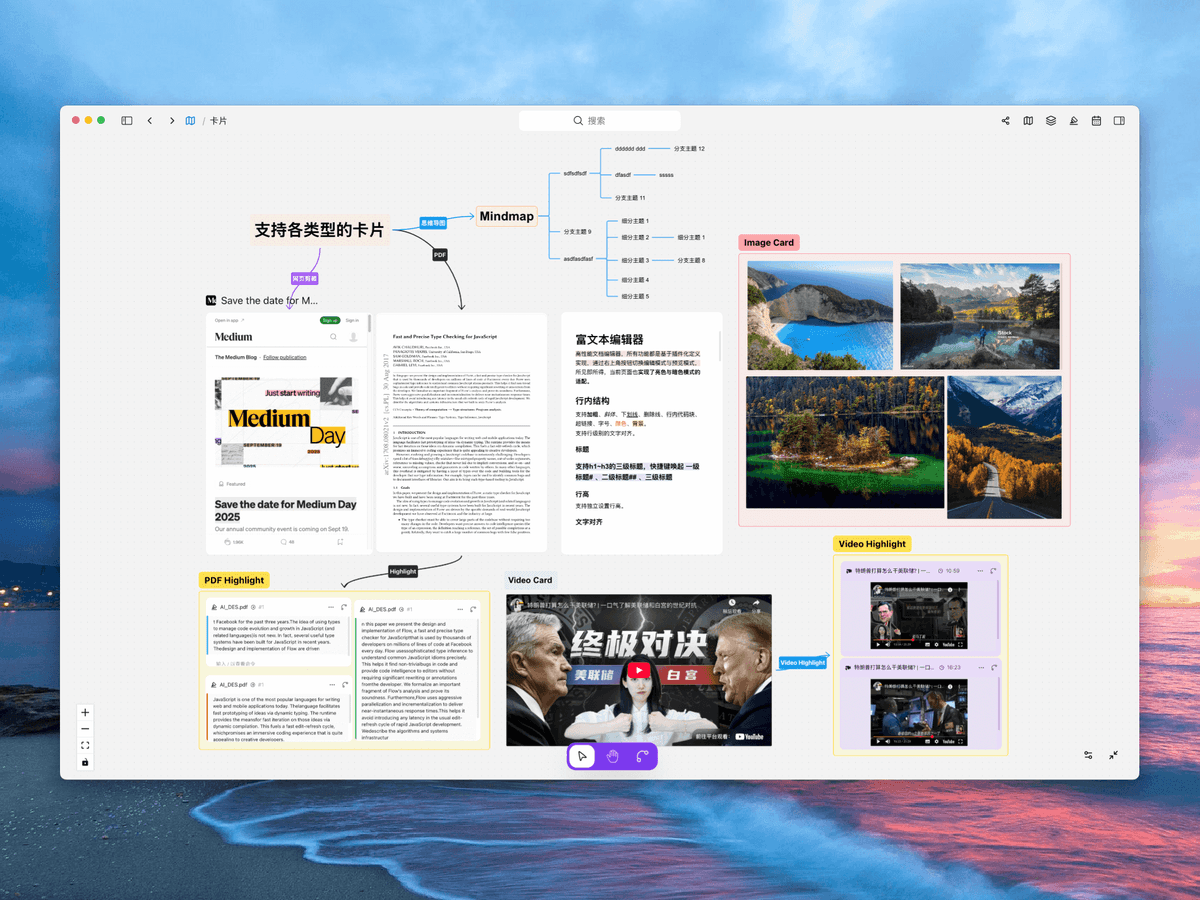
Task: Open the layers panel icon
Action: pyautogui.click(x=1050, y=120)
